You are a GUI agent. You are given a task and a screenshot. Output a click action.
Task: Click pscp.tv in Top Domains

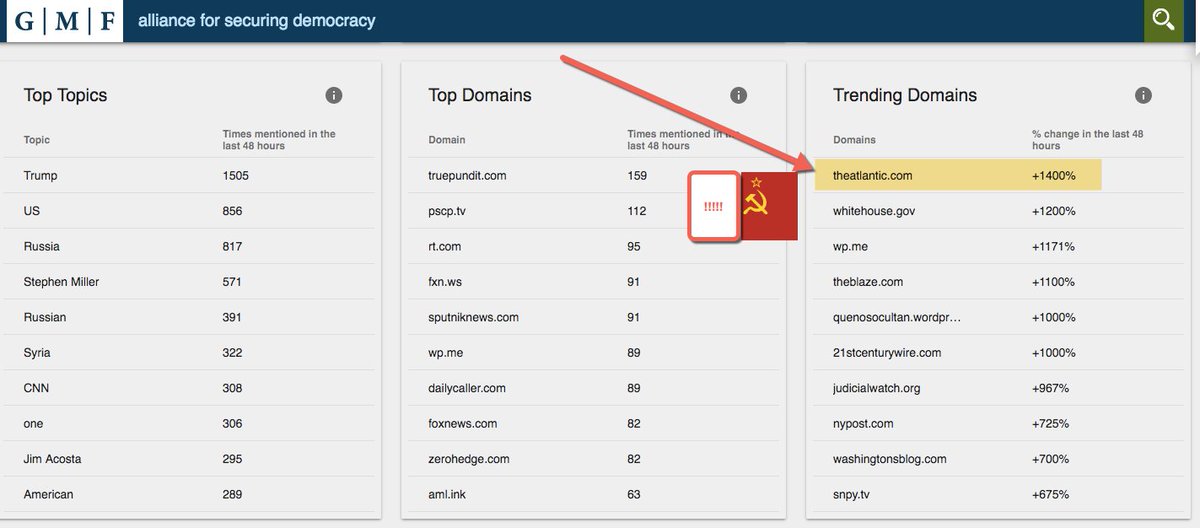coord(449,211)
